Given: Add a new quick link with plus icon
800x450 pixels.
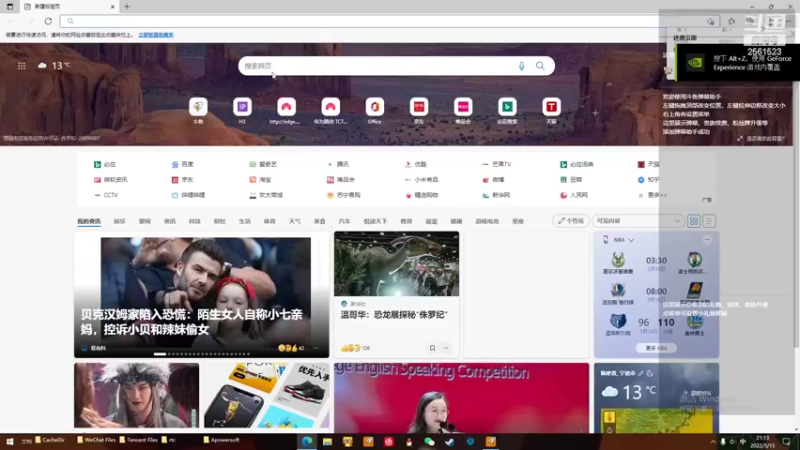Looking at the screenshot, I should pos(595,113).
